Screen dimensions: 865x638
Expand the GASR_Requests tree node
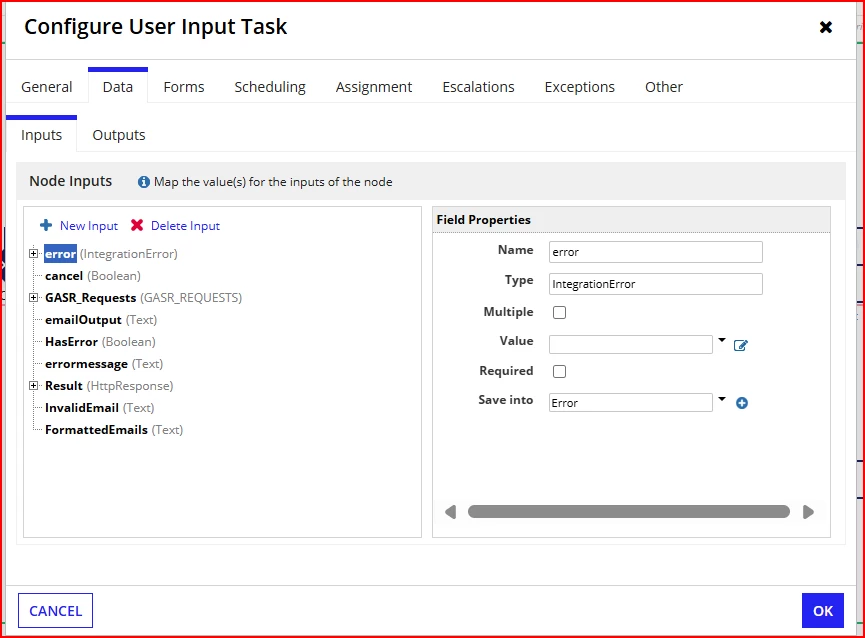[34, 298]
